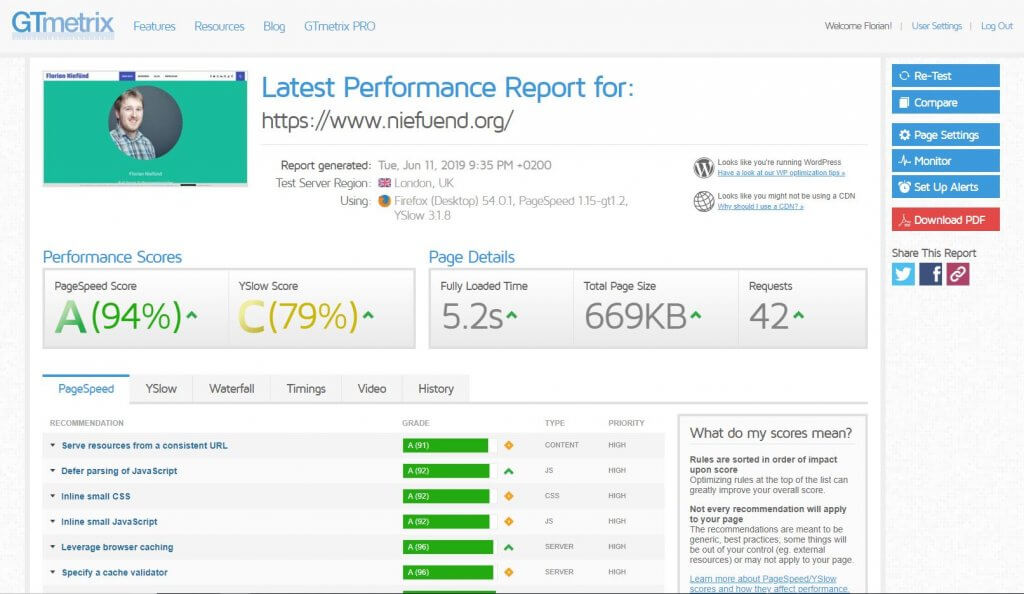The width and height of the screenshot is (1024, 594).
Task: Click the RECOMMENDATION column header
Action: point(86,423)
